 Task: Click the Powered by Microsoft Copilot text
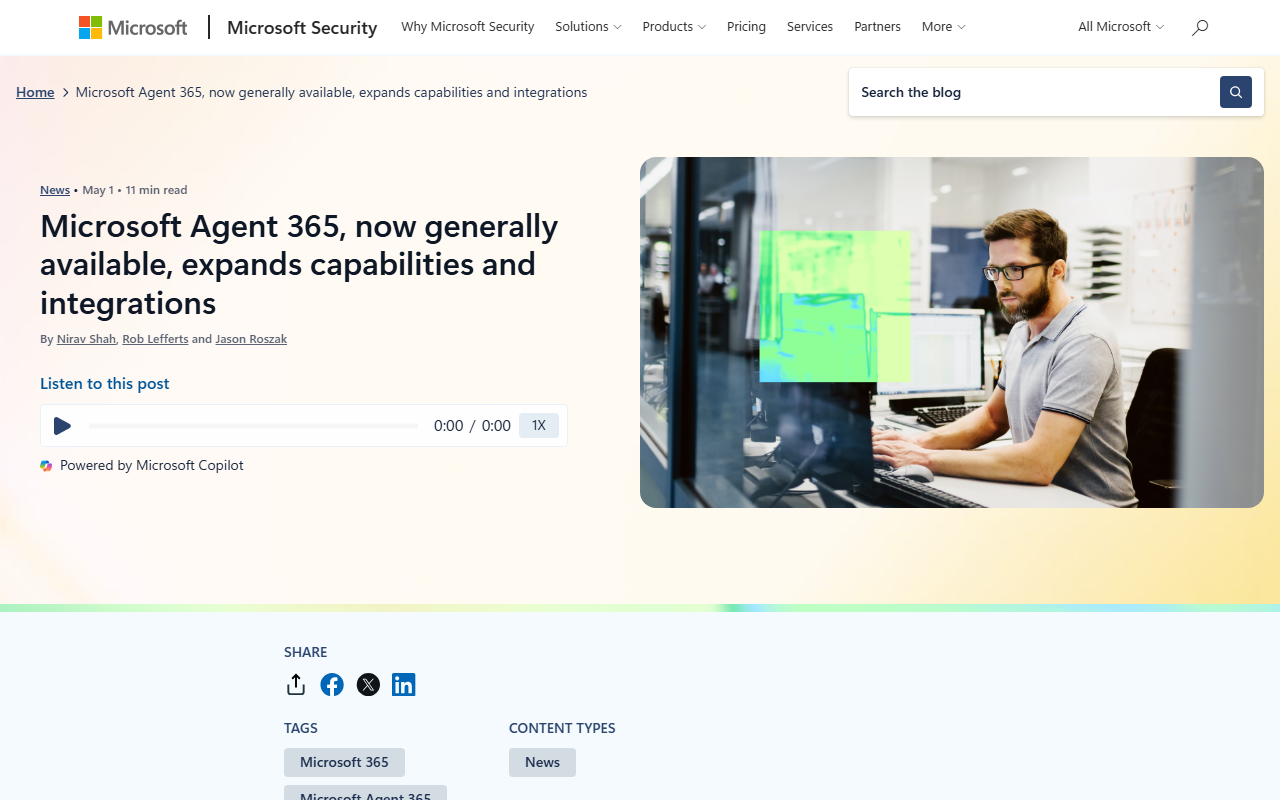pyautogui.click(x=152, y=466)
